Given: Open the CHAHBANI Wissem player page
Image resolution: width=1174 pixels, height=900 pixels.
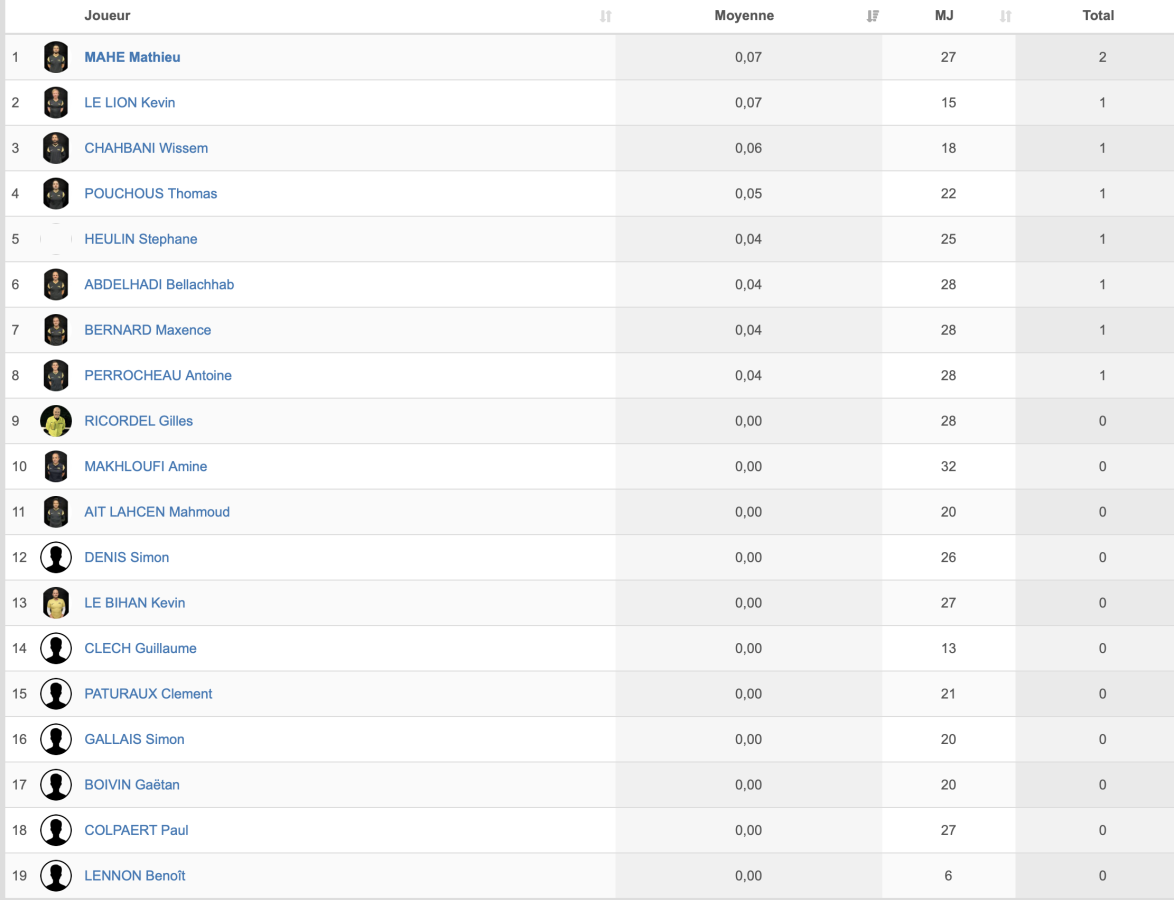Looking at the screenshot, I should click(x=146, y=148).
